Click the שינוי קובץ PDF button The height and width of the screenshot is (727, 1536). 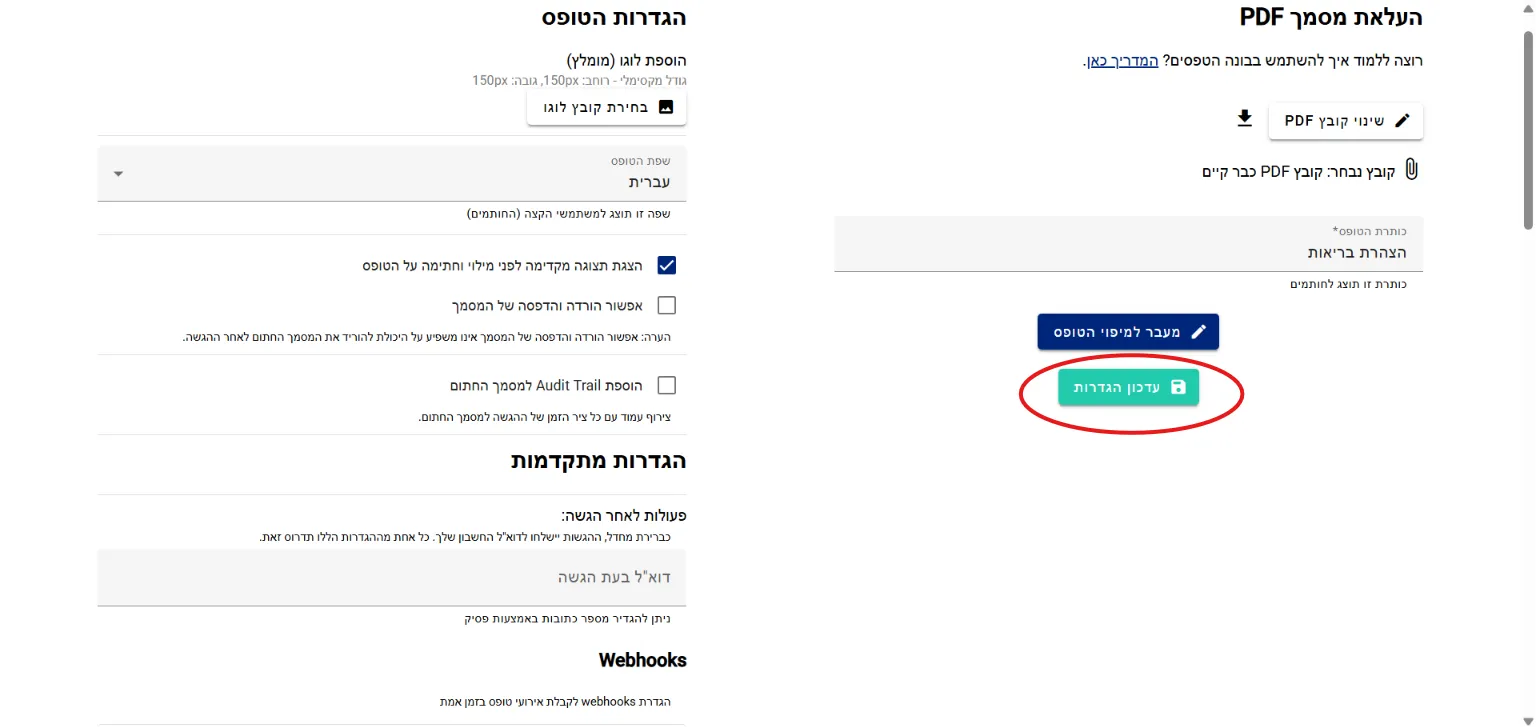[1346, 120]
